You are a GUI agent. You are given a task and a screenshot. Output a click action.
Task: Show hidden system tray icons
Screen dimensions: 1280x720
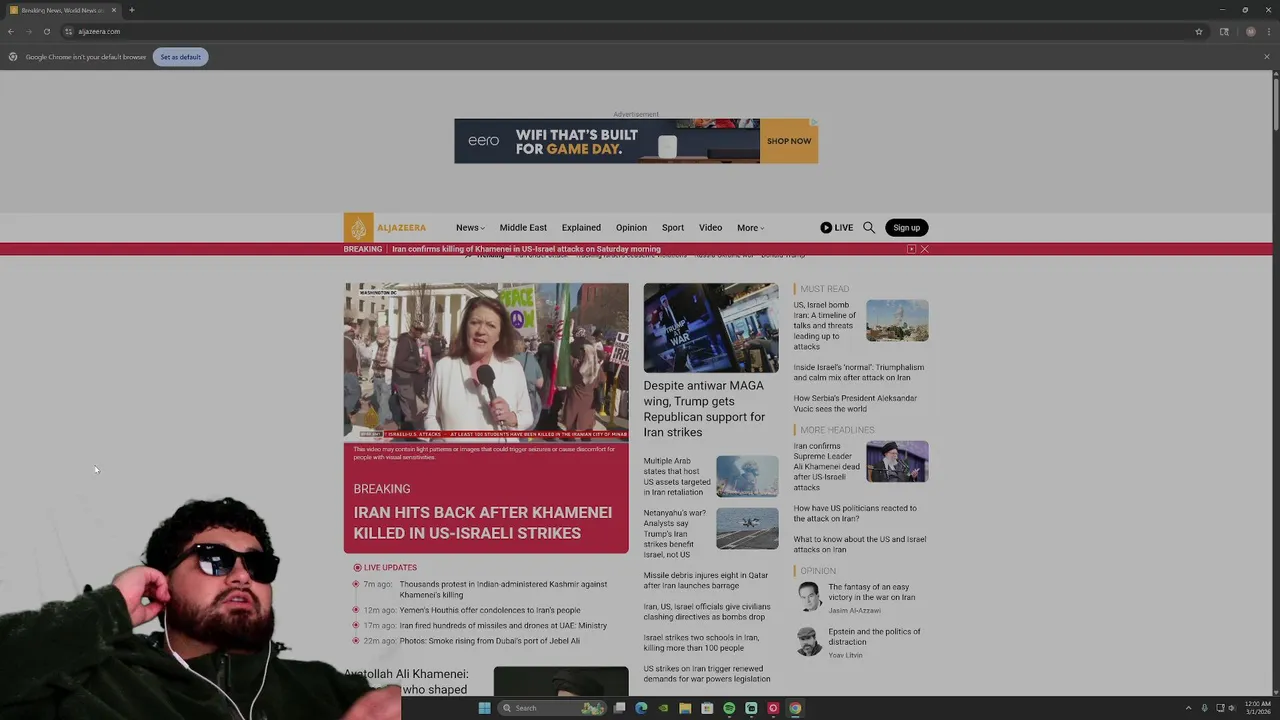coord(1188,708)
